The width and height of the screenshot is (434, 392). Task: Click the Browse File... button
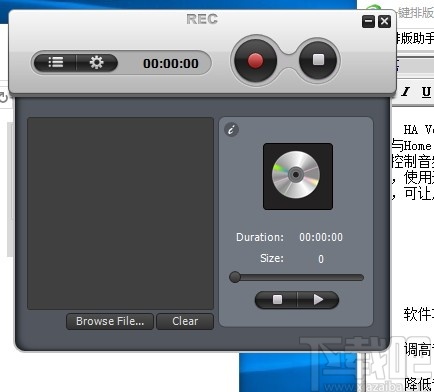point(110,321)
